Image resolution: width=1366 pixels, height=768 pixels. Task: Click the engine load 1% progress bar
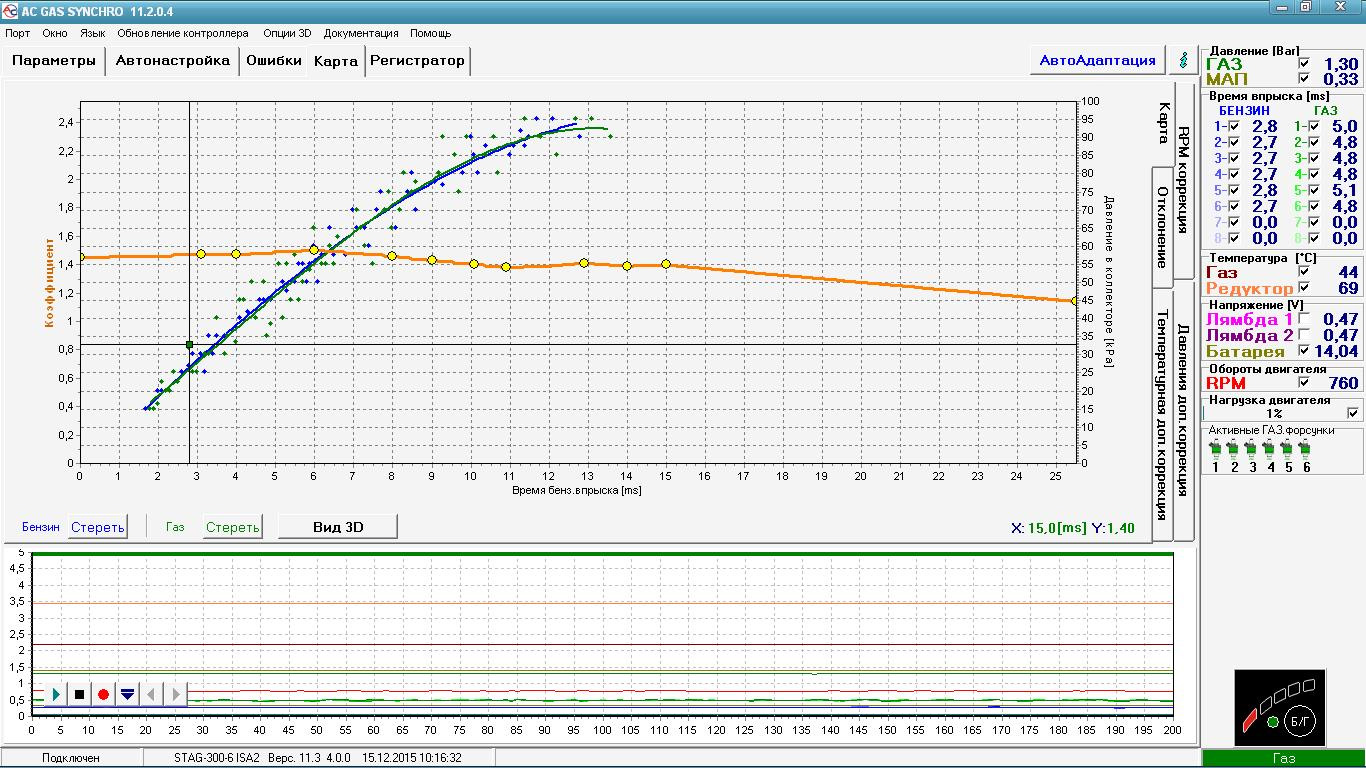point(1274,413)
